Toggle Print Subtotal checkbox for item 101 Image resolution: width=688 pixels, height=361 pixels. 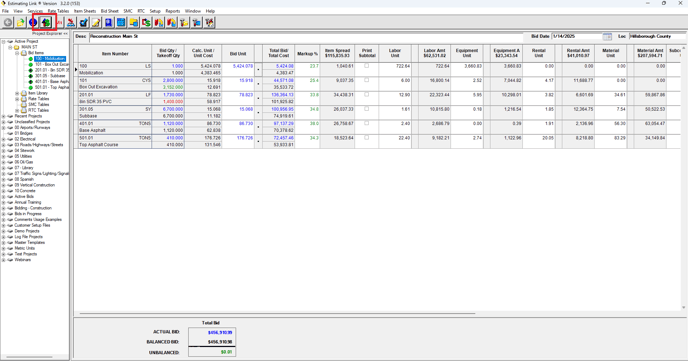(x=367, y=80)
